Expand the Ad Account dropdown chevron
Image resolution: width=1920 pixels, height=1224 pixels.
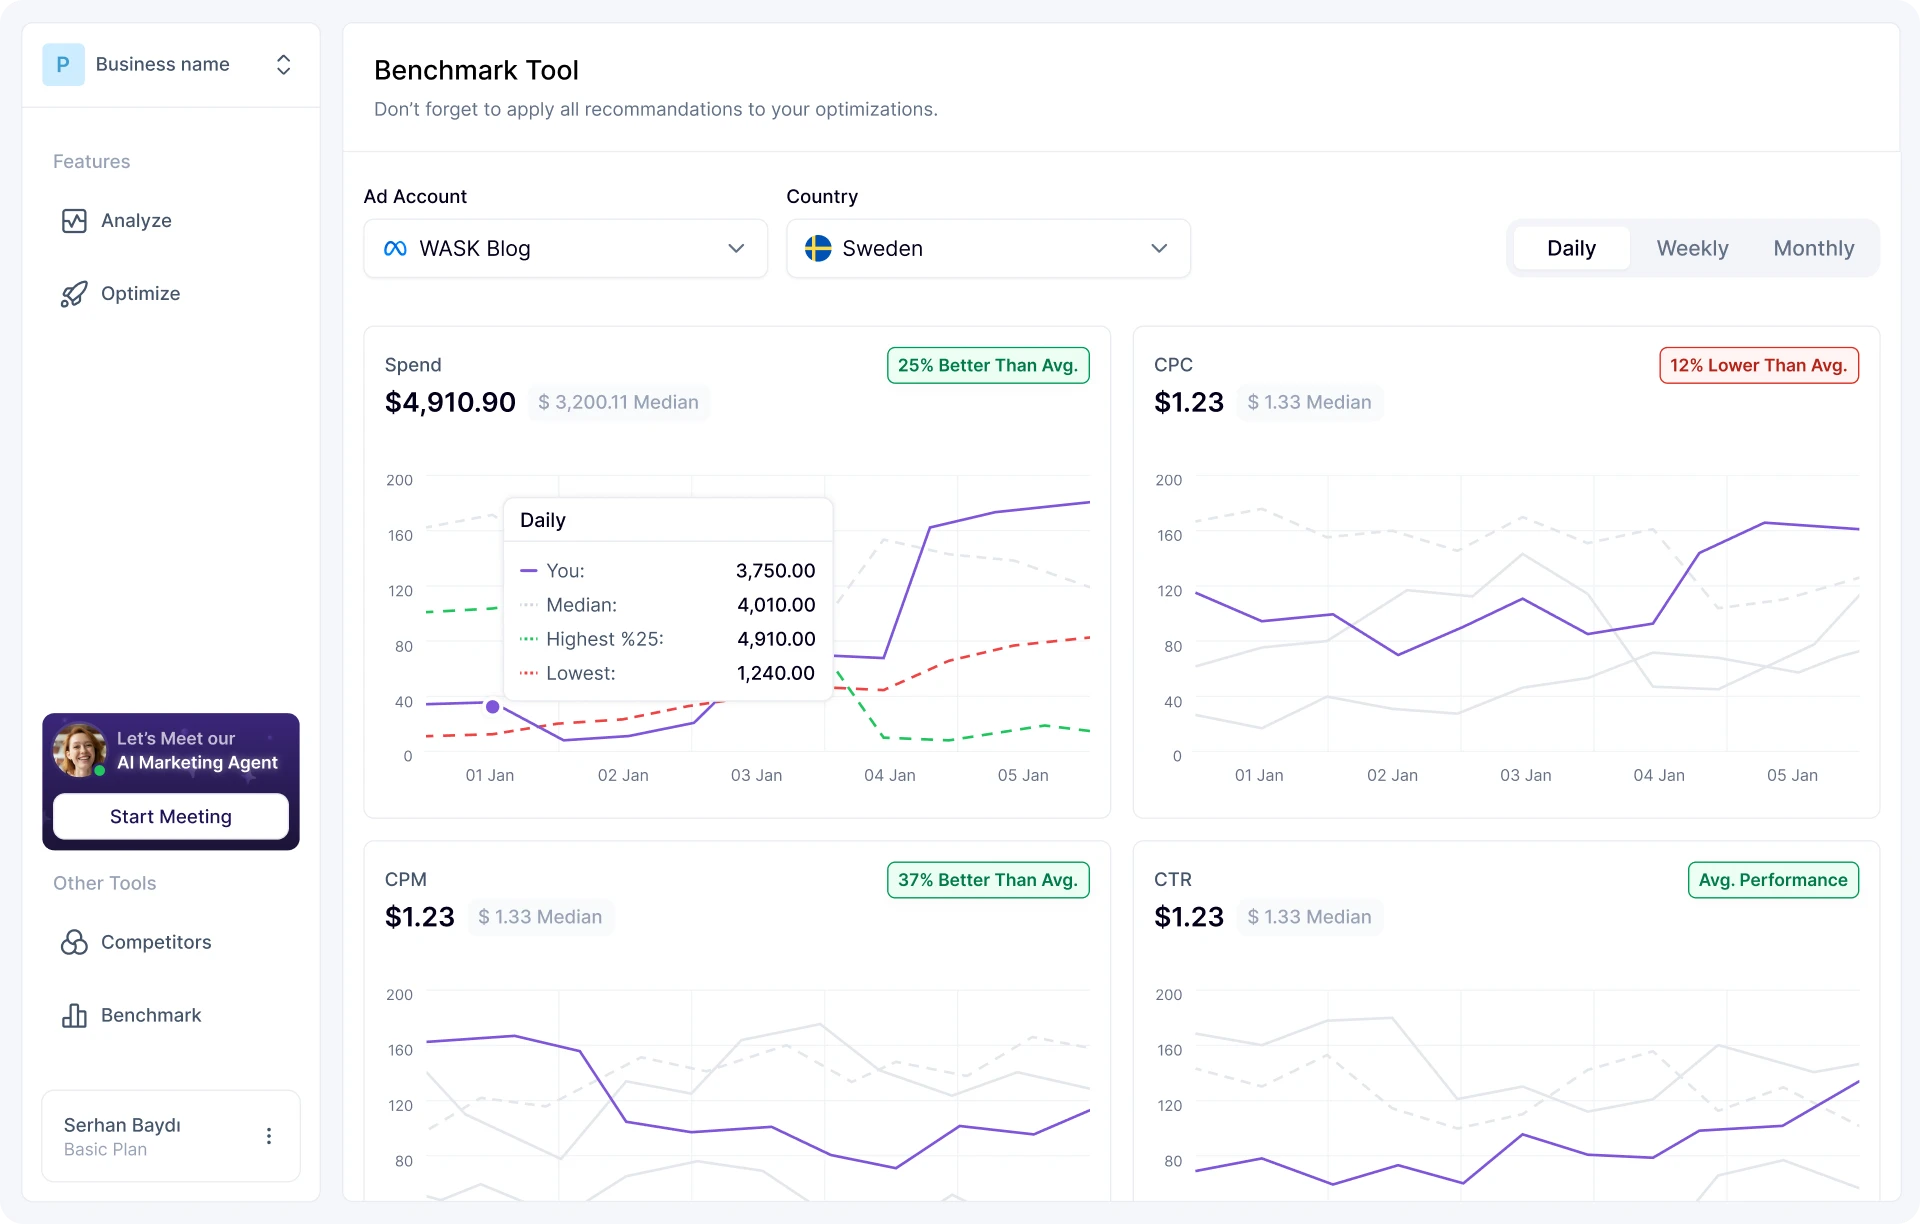pos(736,248)
